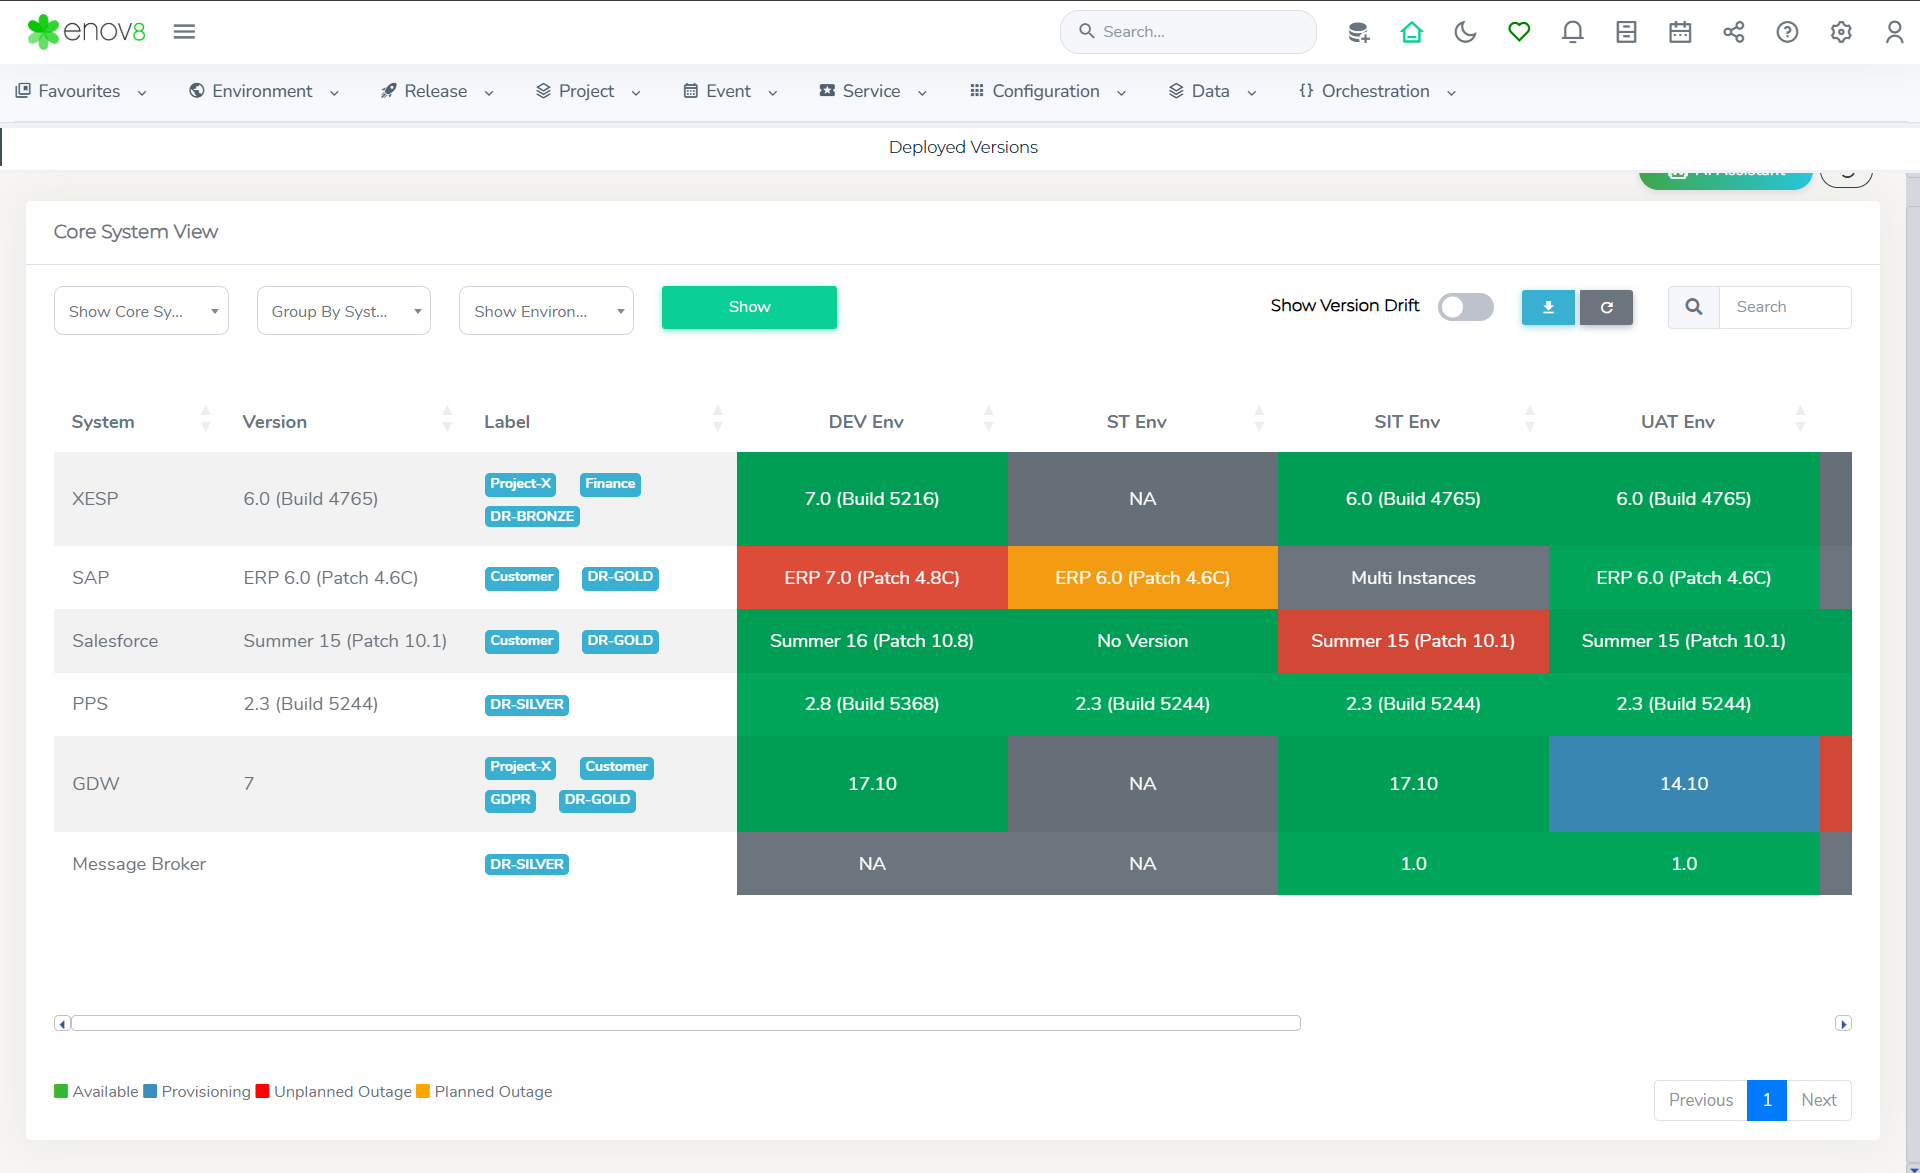Switch to dark mode using the moon icon
The height and width of the screenshot is (1173, 1920).
[1465, 32]
